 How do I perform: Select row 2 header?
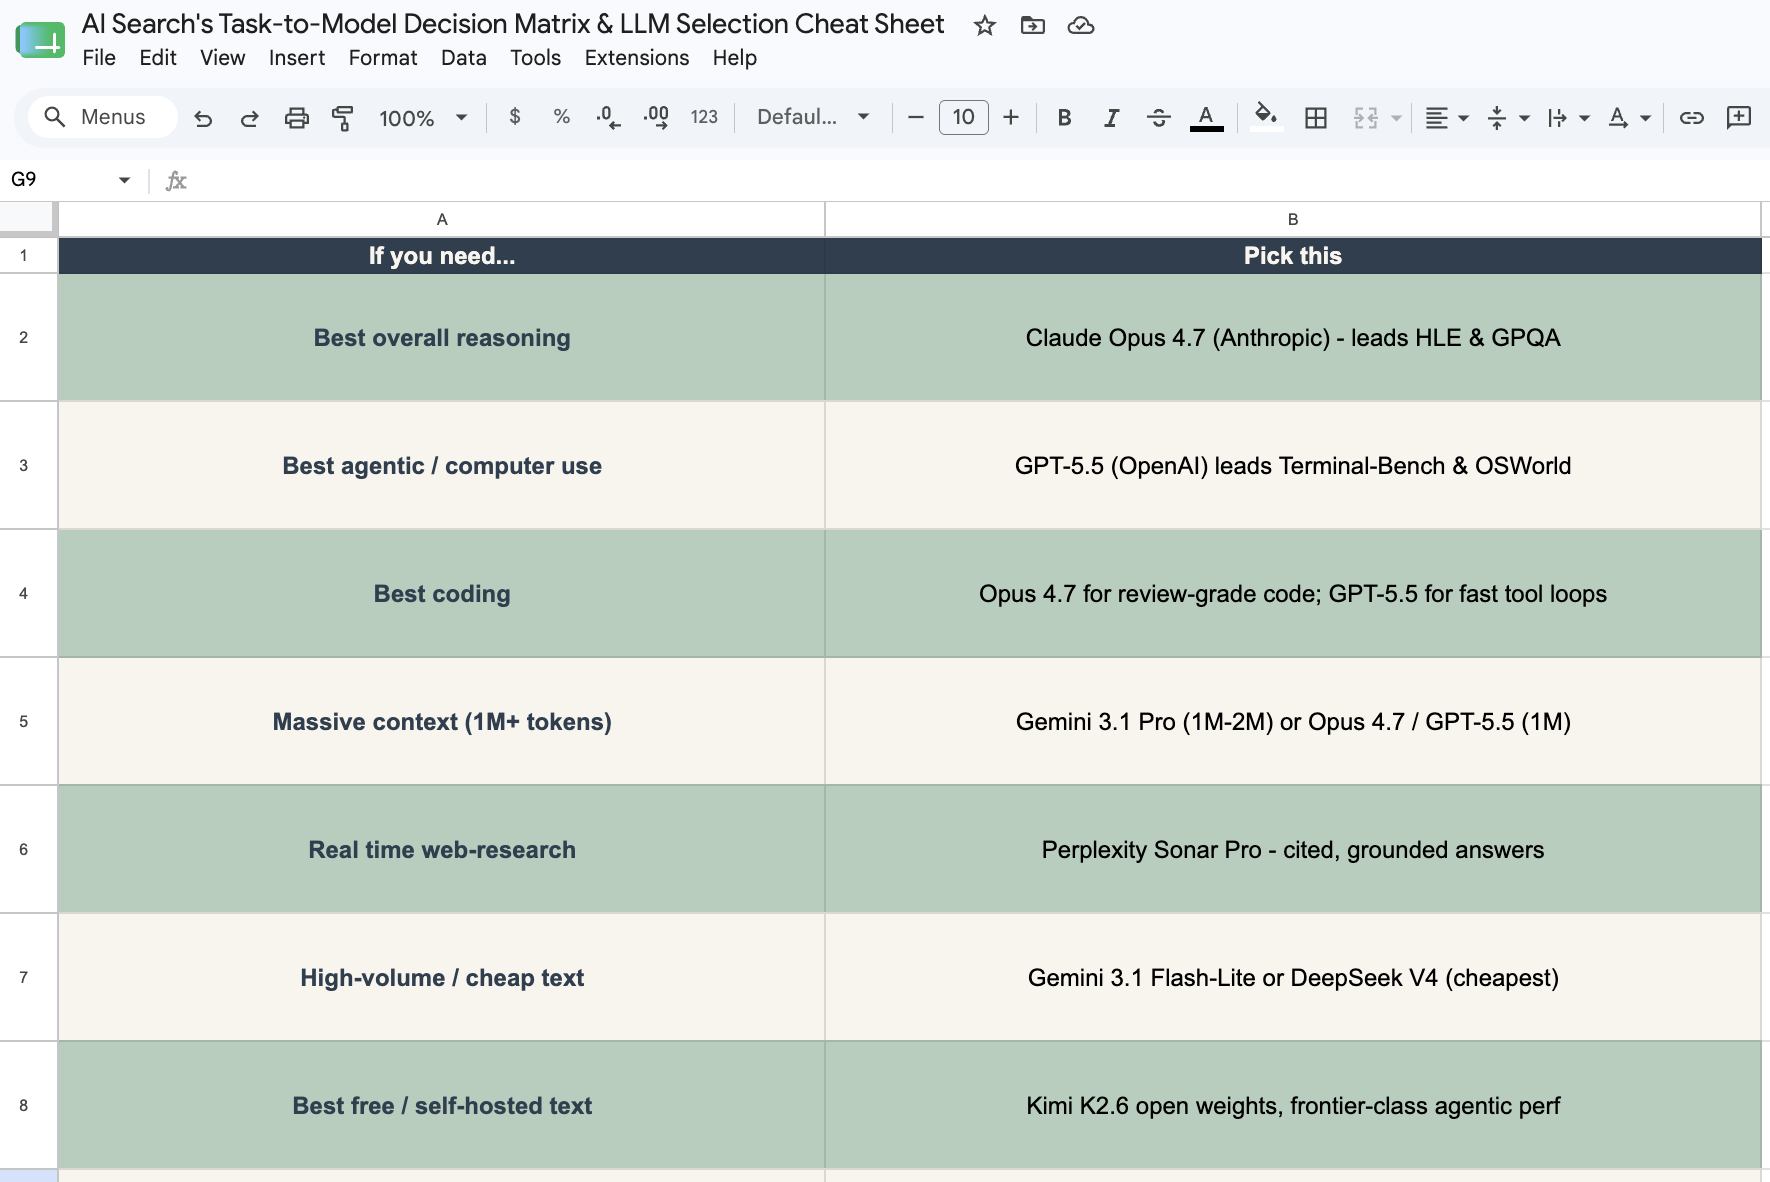click(x=24, y=337)
